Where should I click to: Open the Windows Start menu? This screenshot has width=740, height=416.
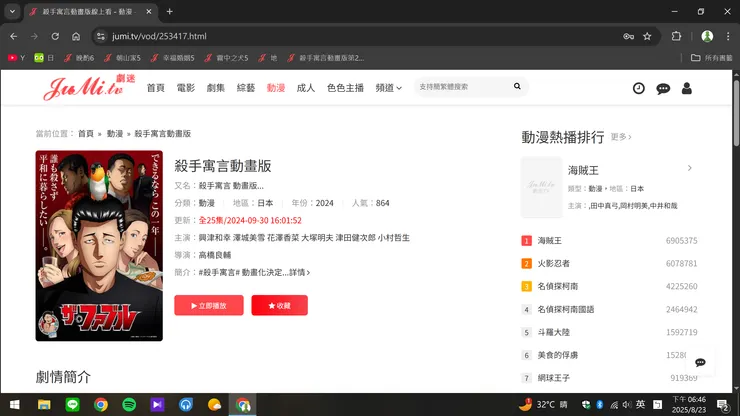15,405
